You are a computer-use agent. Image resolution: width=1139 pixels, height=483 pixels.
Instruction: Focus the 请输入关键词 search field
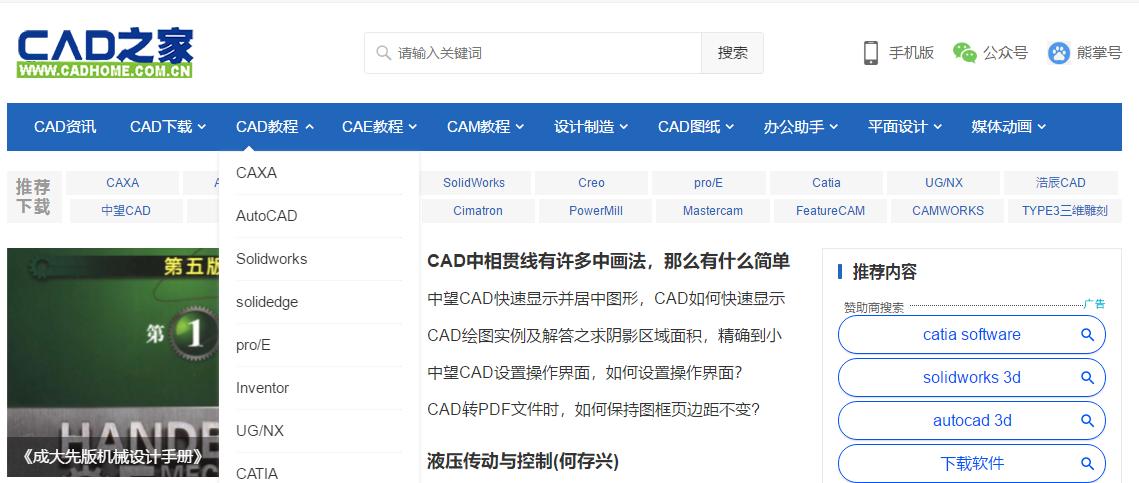tap(533, 53)
